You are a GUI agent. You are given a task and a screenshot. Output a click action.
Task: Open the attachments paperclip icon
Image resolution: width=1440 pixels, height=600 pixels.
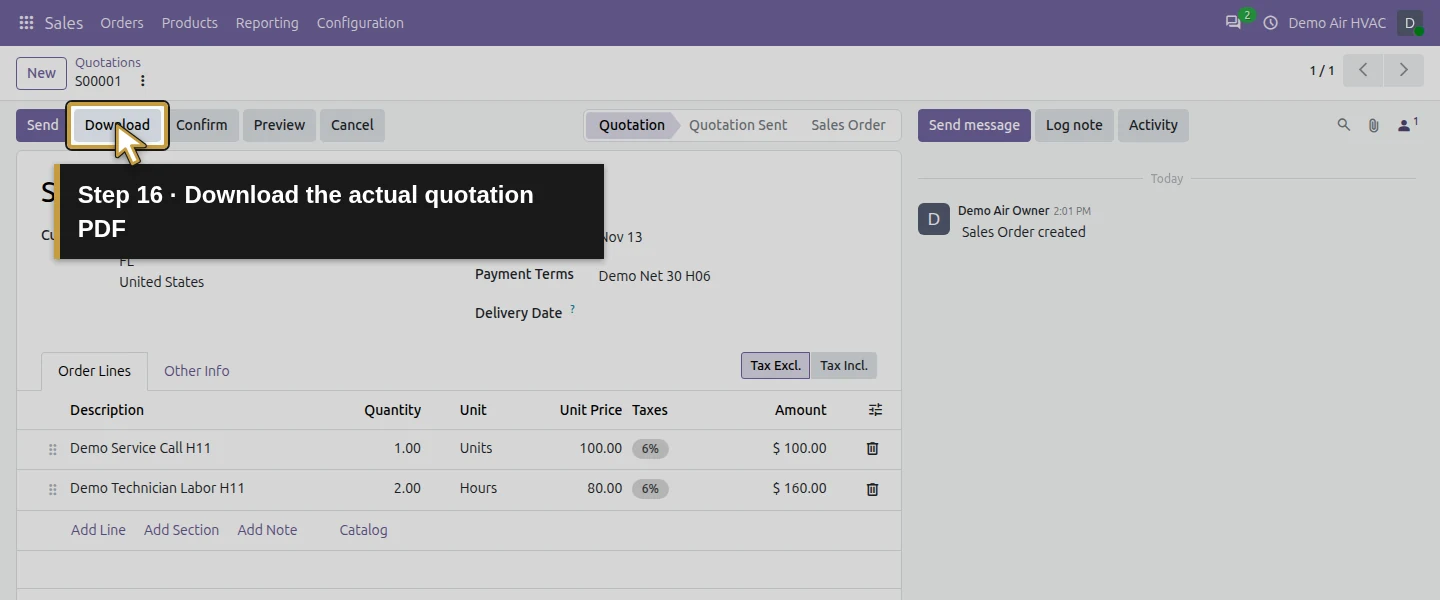[1374, 125]
